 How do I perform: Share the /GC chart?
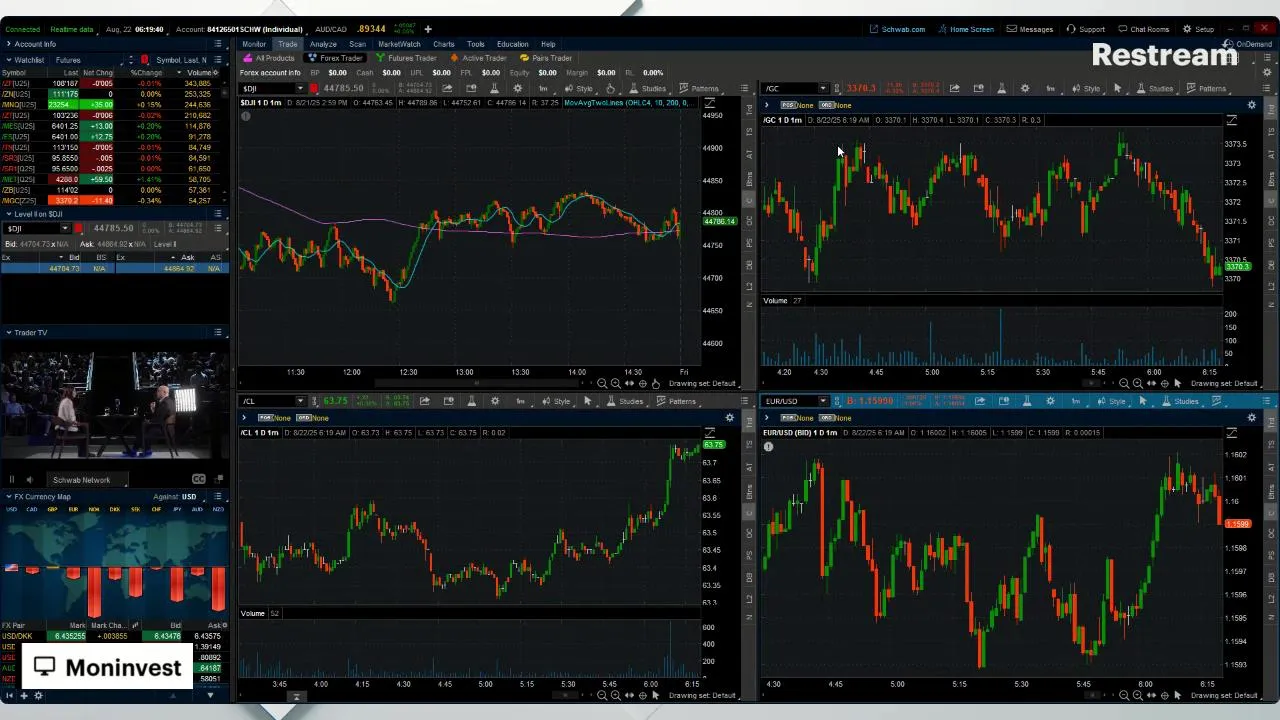tap(955, 88)
